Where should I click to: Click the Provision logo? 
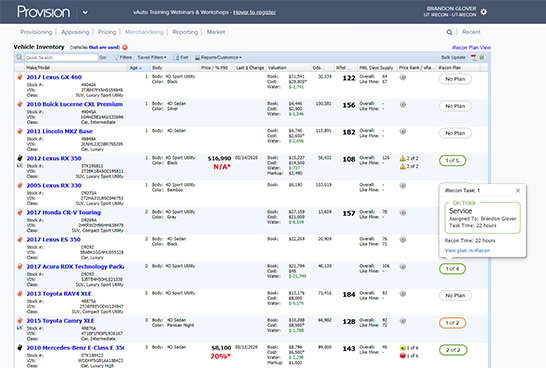(x=44, y=12)
